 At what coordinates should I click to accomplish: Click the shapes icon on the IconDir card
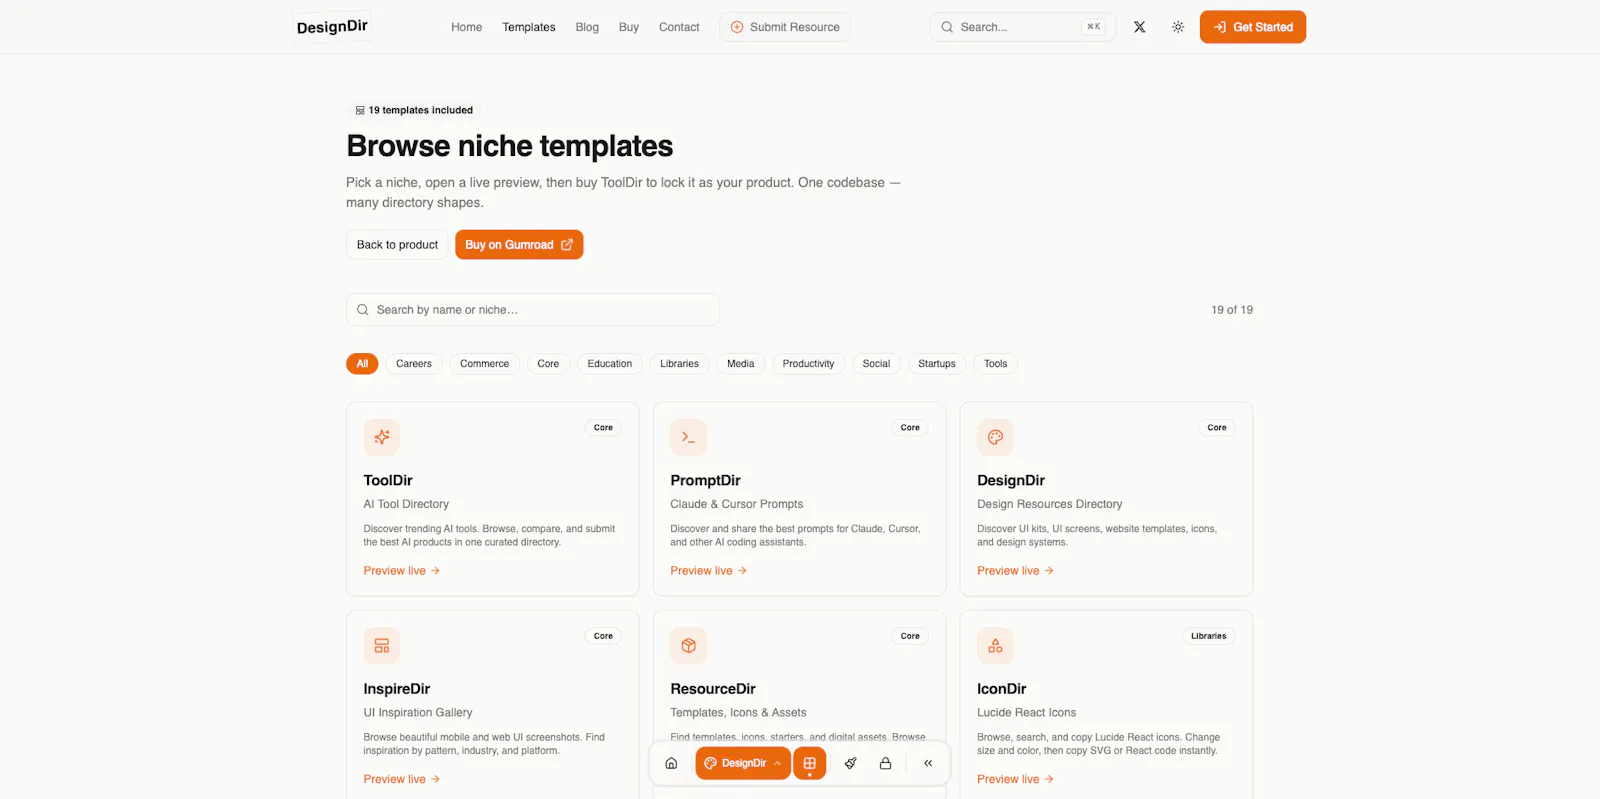point(995,646)
